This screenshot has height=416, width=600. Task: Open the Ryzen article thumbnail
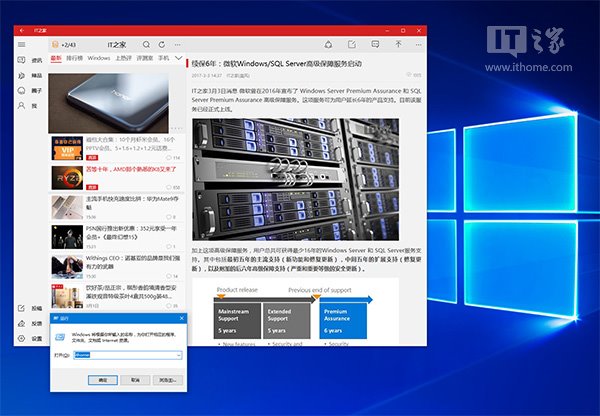pos(67,178)
